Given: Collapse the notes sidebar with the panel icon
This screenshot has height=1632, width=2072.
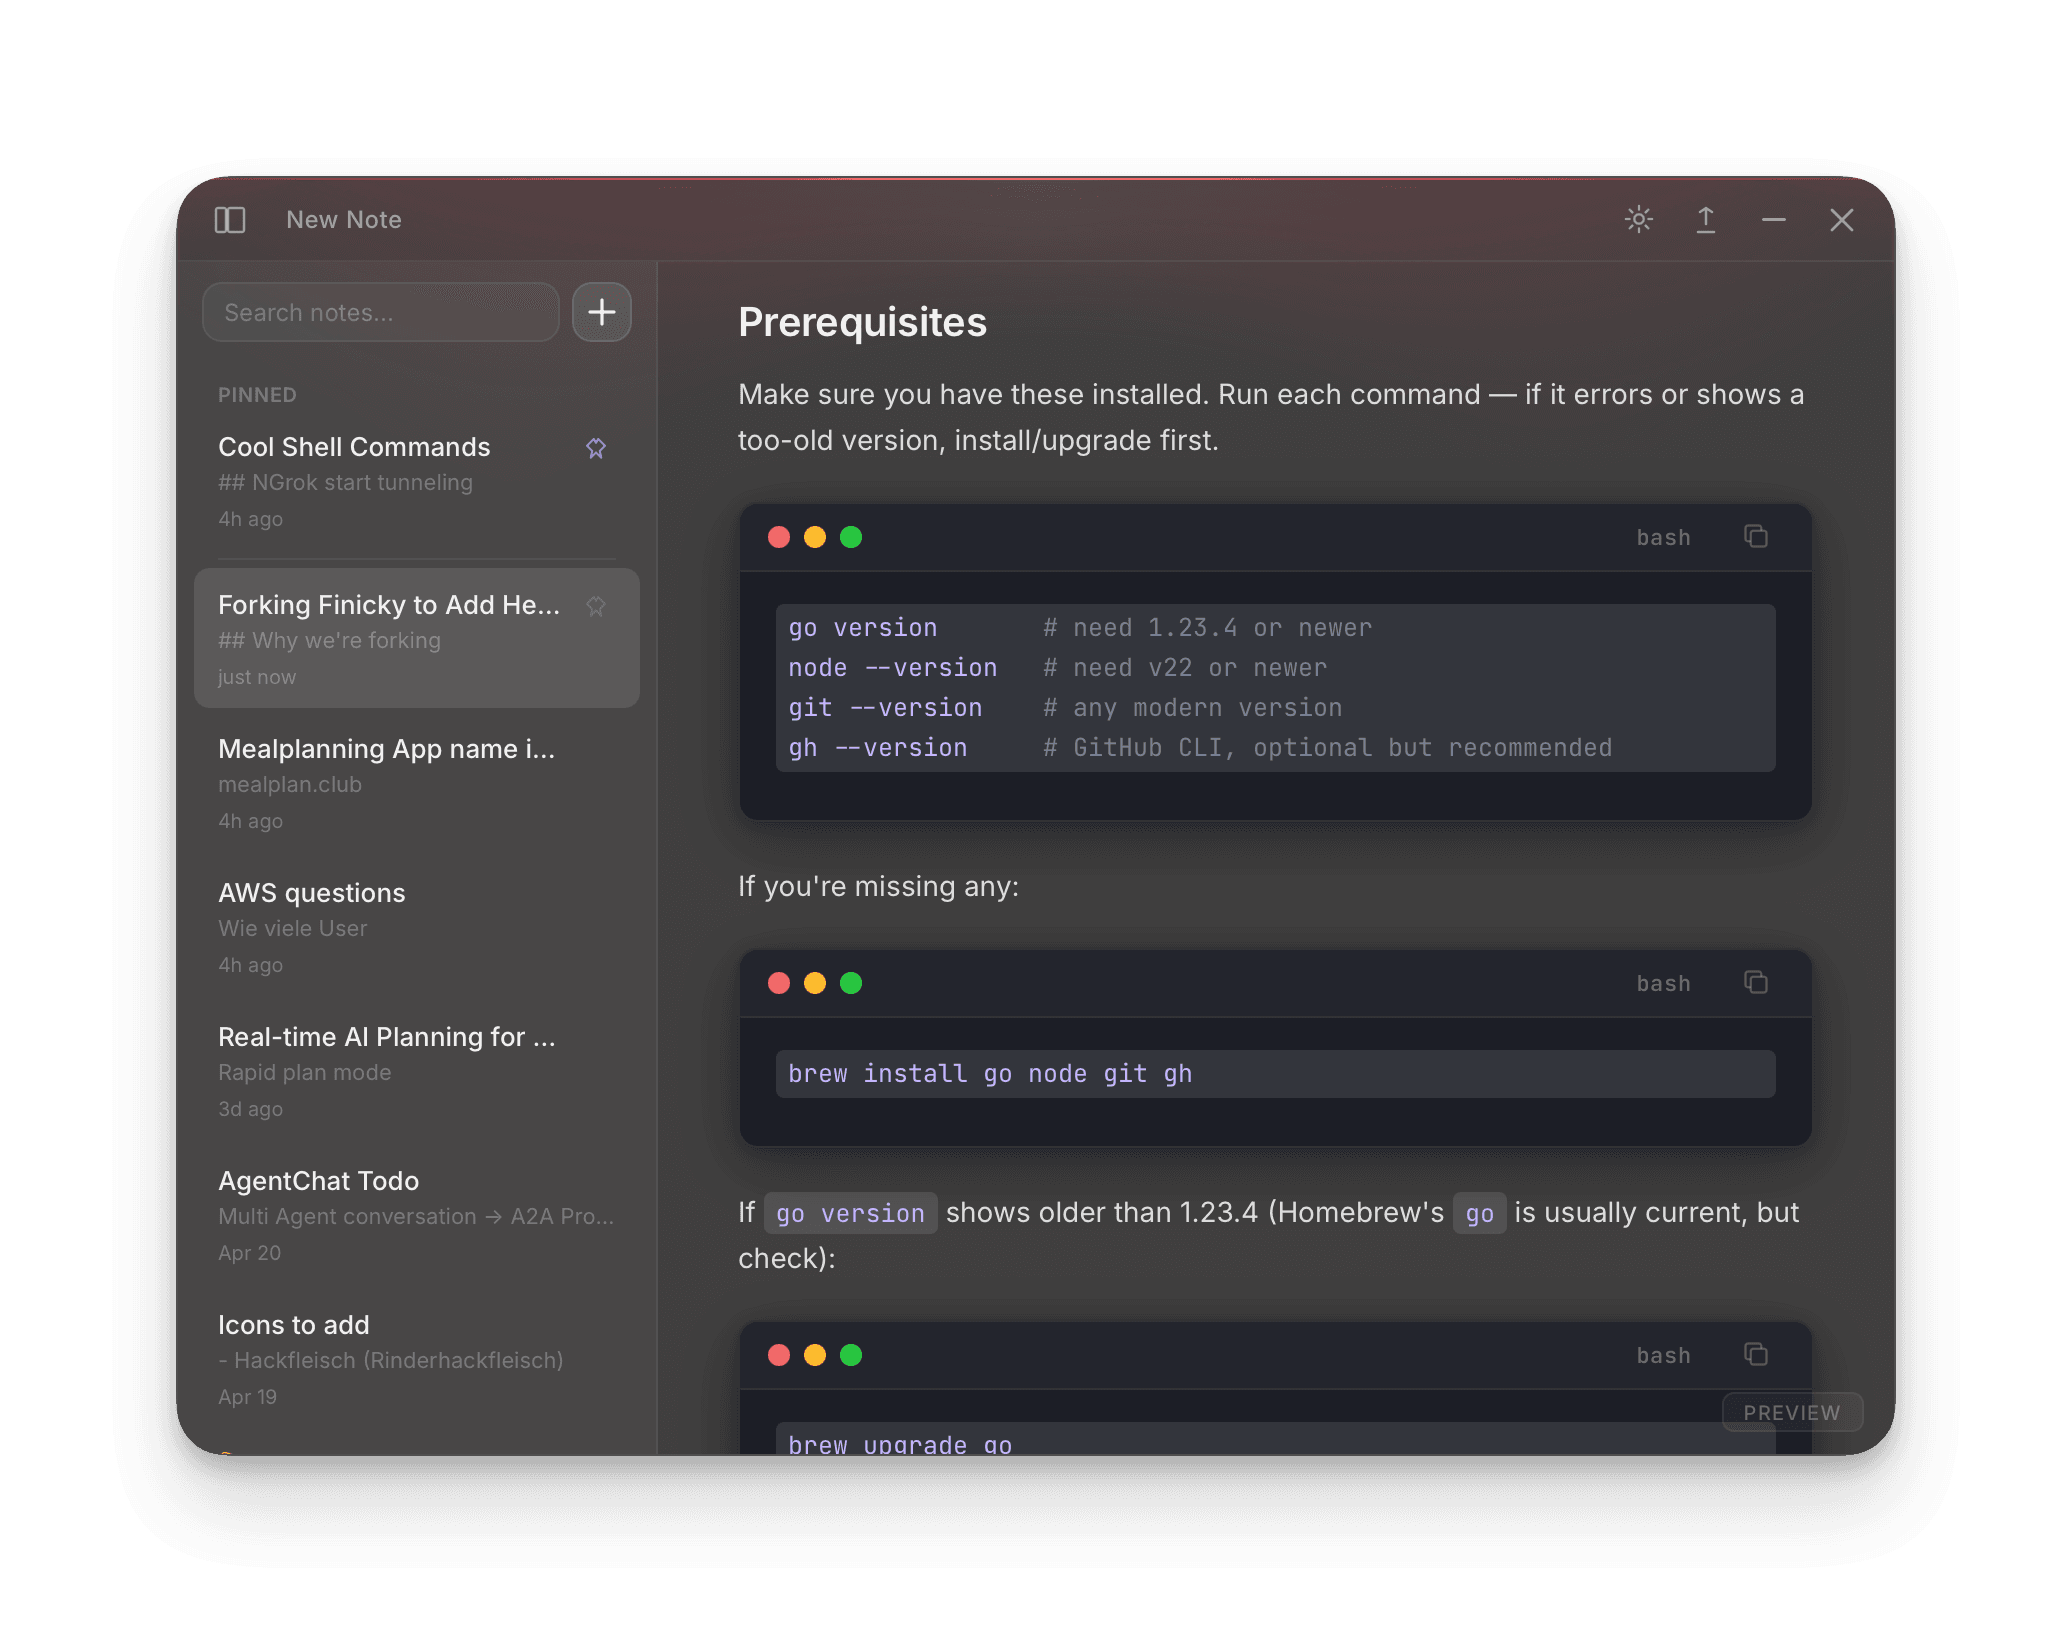Looking at the screenshot, I should [x=229, y=220].
